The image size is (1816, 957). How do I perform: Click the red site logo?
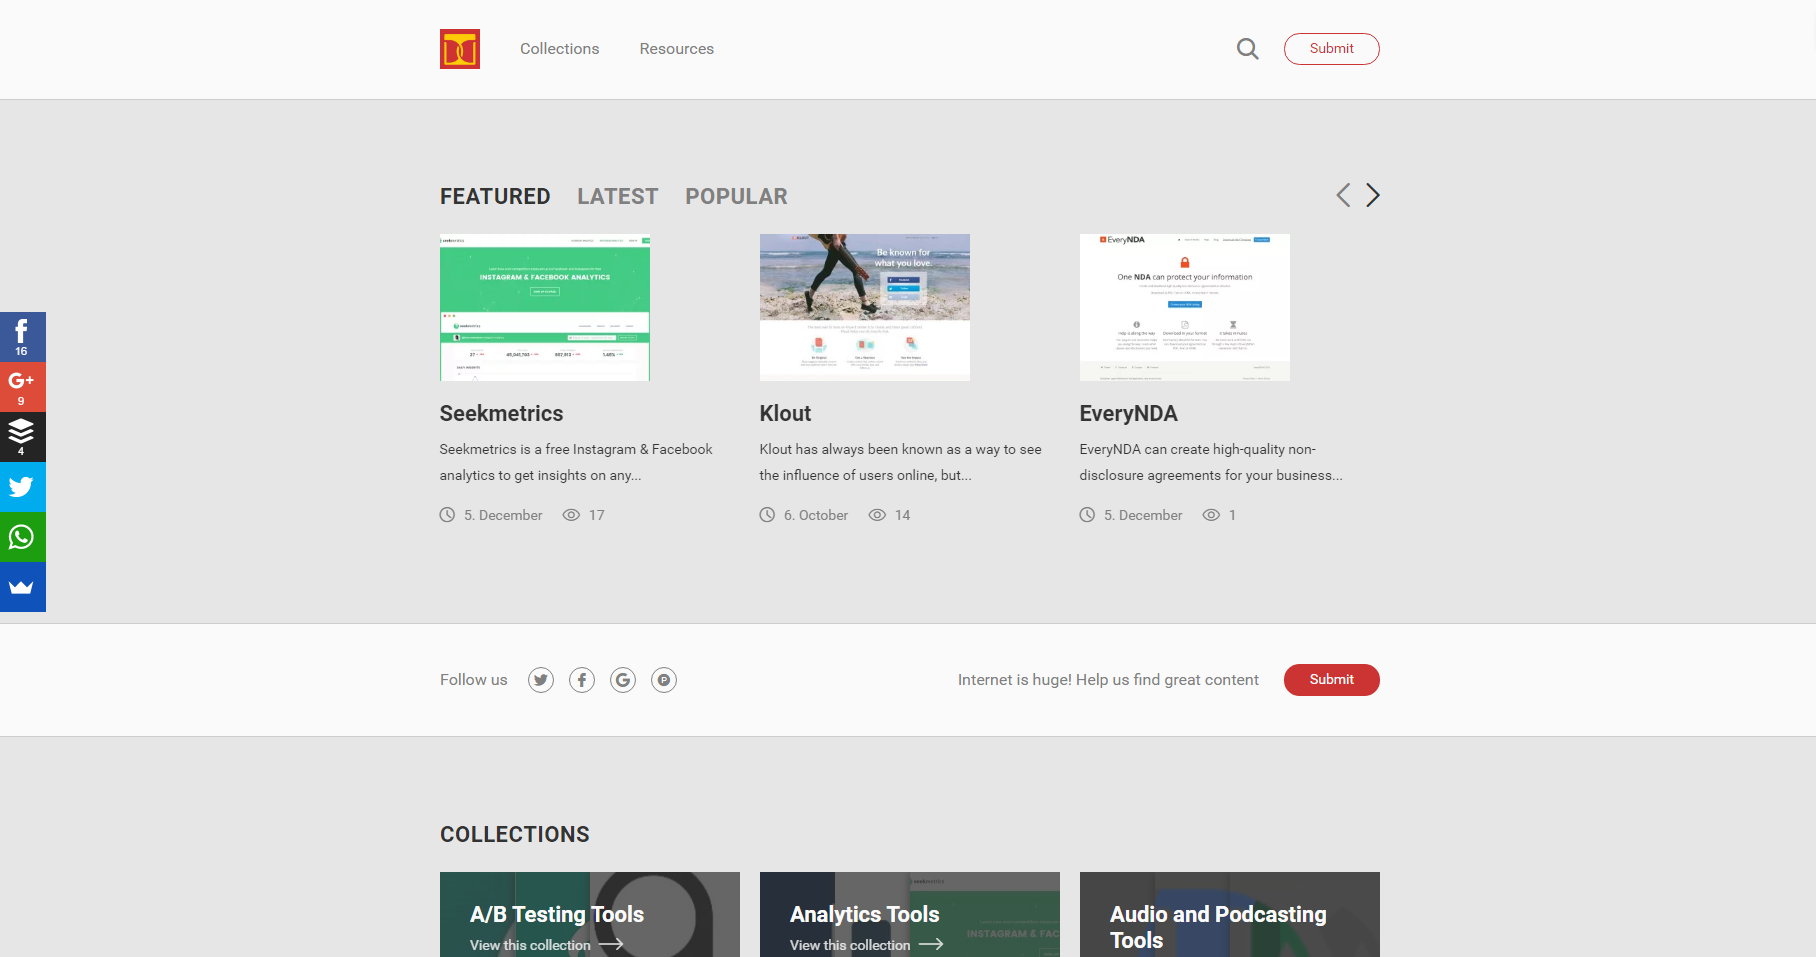pos(460,49)
